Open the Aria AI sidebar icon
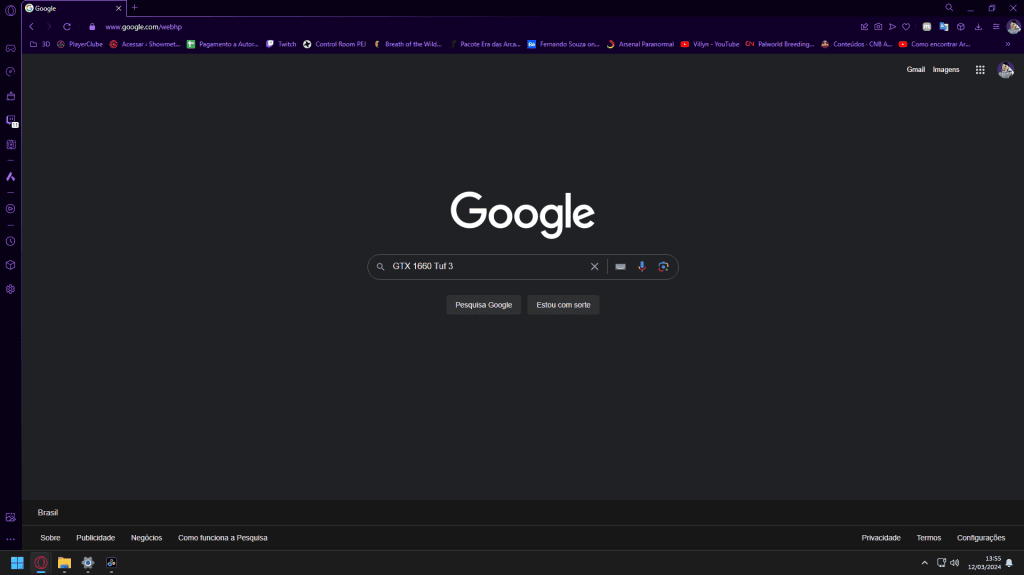 pyautogui.click(x=10, y=177)
